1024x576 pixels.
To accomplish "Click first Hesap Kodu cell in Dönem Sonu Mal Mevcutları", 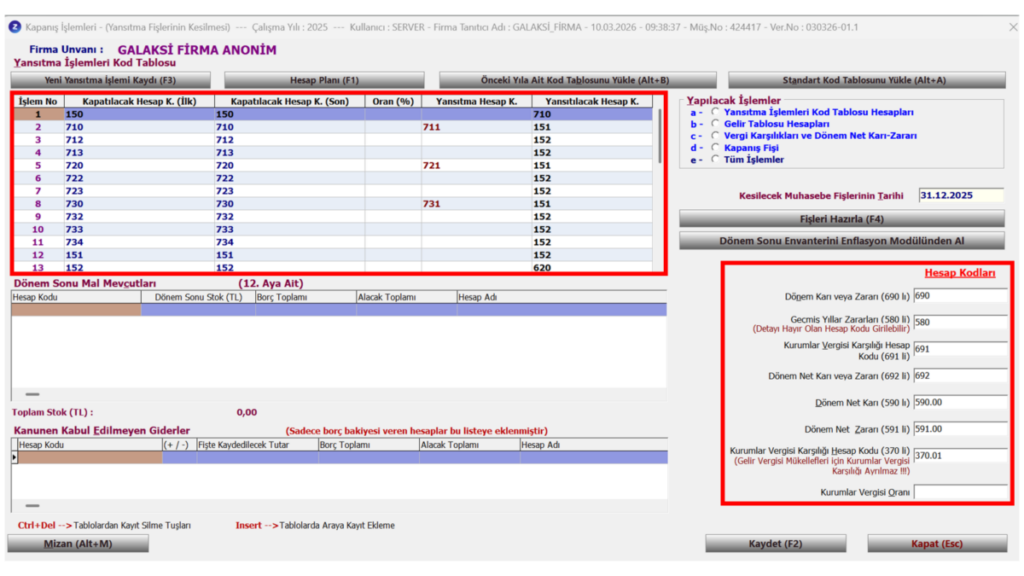I will coord(76,310).
